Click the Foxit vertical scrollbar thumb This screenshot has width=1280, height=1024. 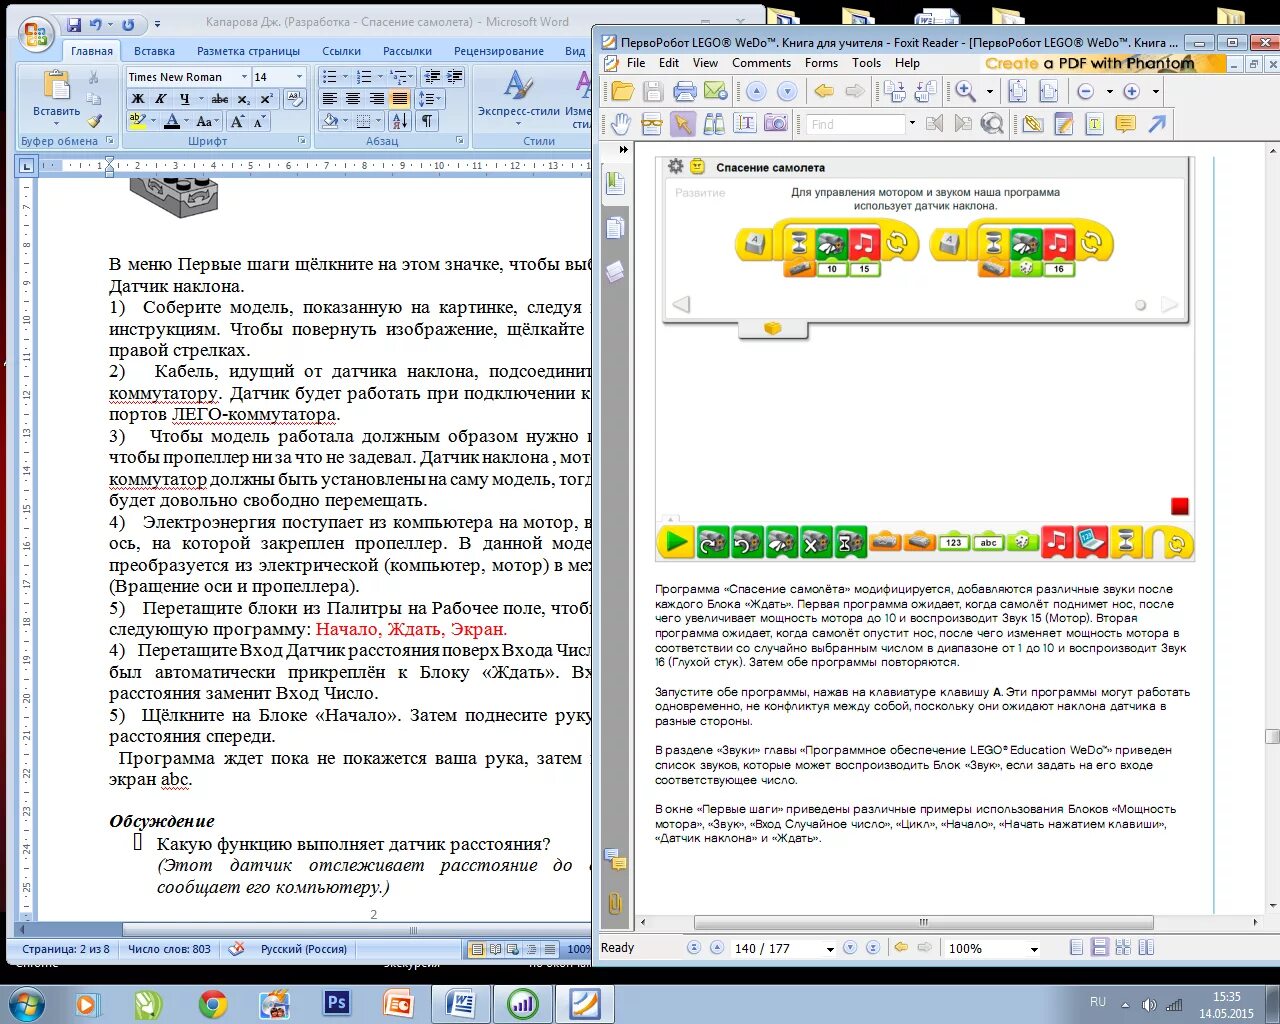click(1272, 737)
